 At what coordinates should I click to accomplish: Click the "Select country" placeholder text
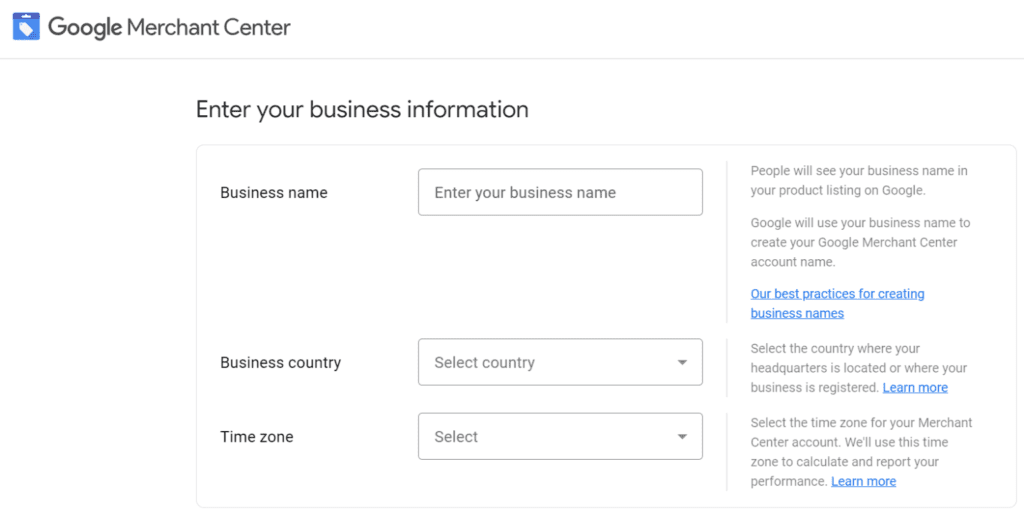pyautogui.click(x=484, y=362)
